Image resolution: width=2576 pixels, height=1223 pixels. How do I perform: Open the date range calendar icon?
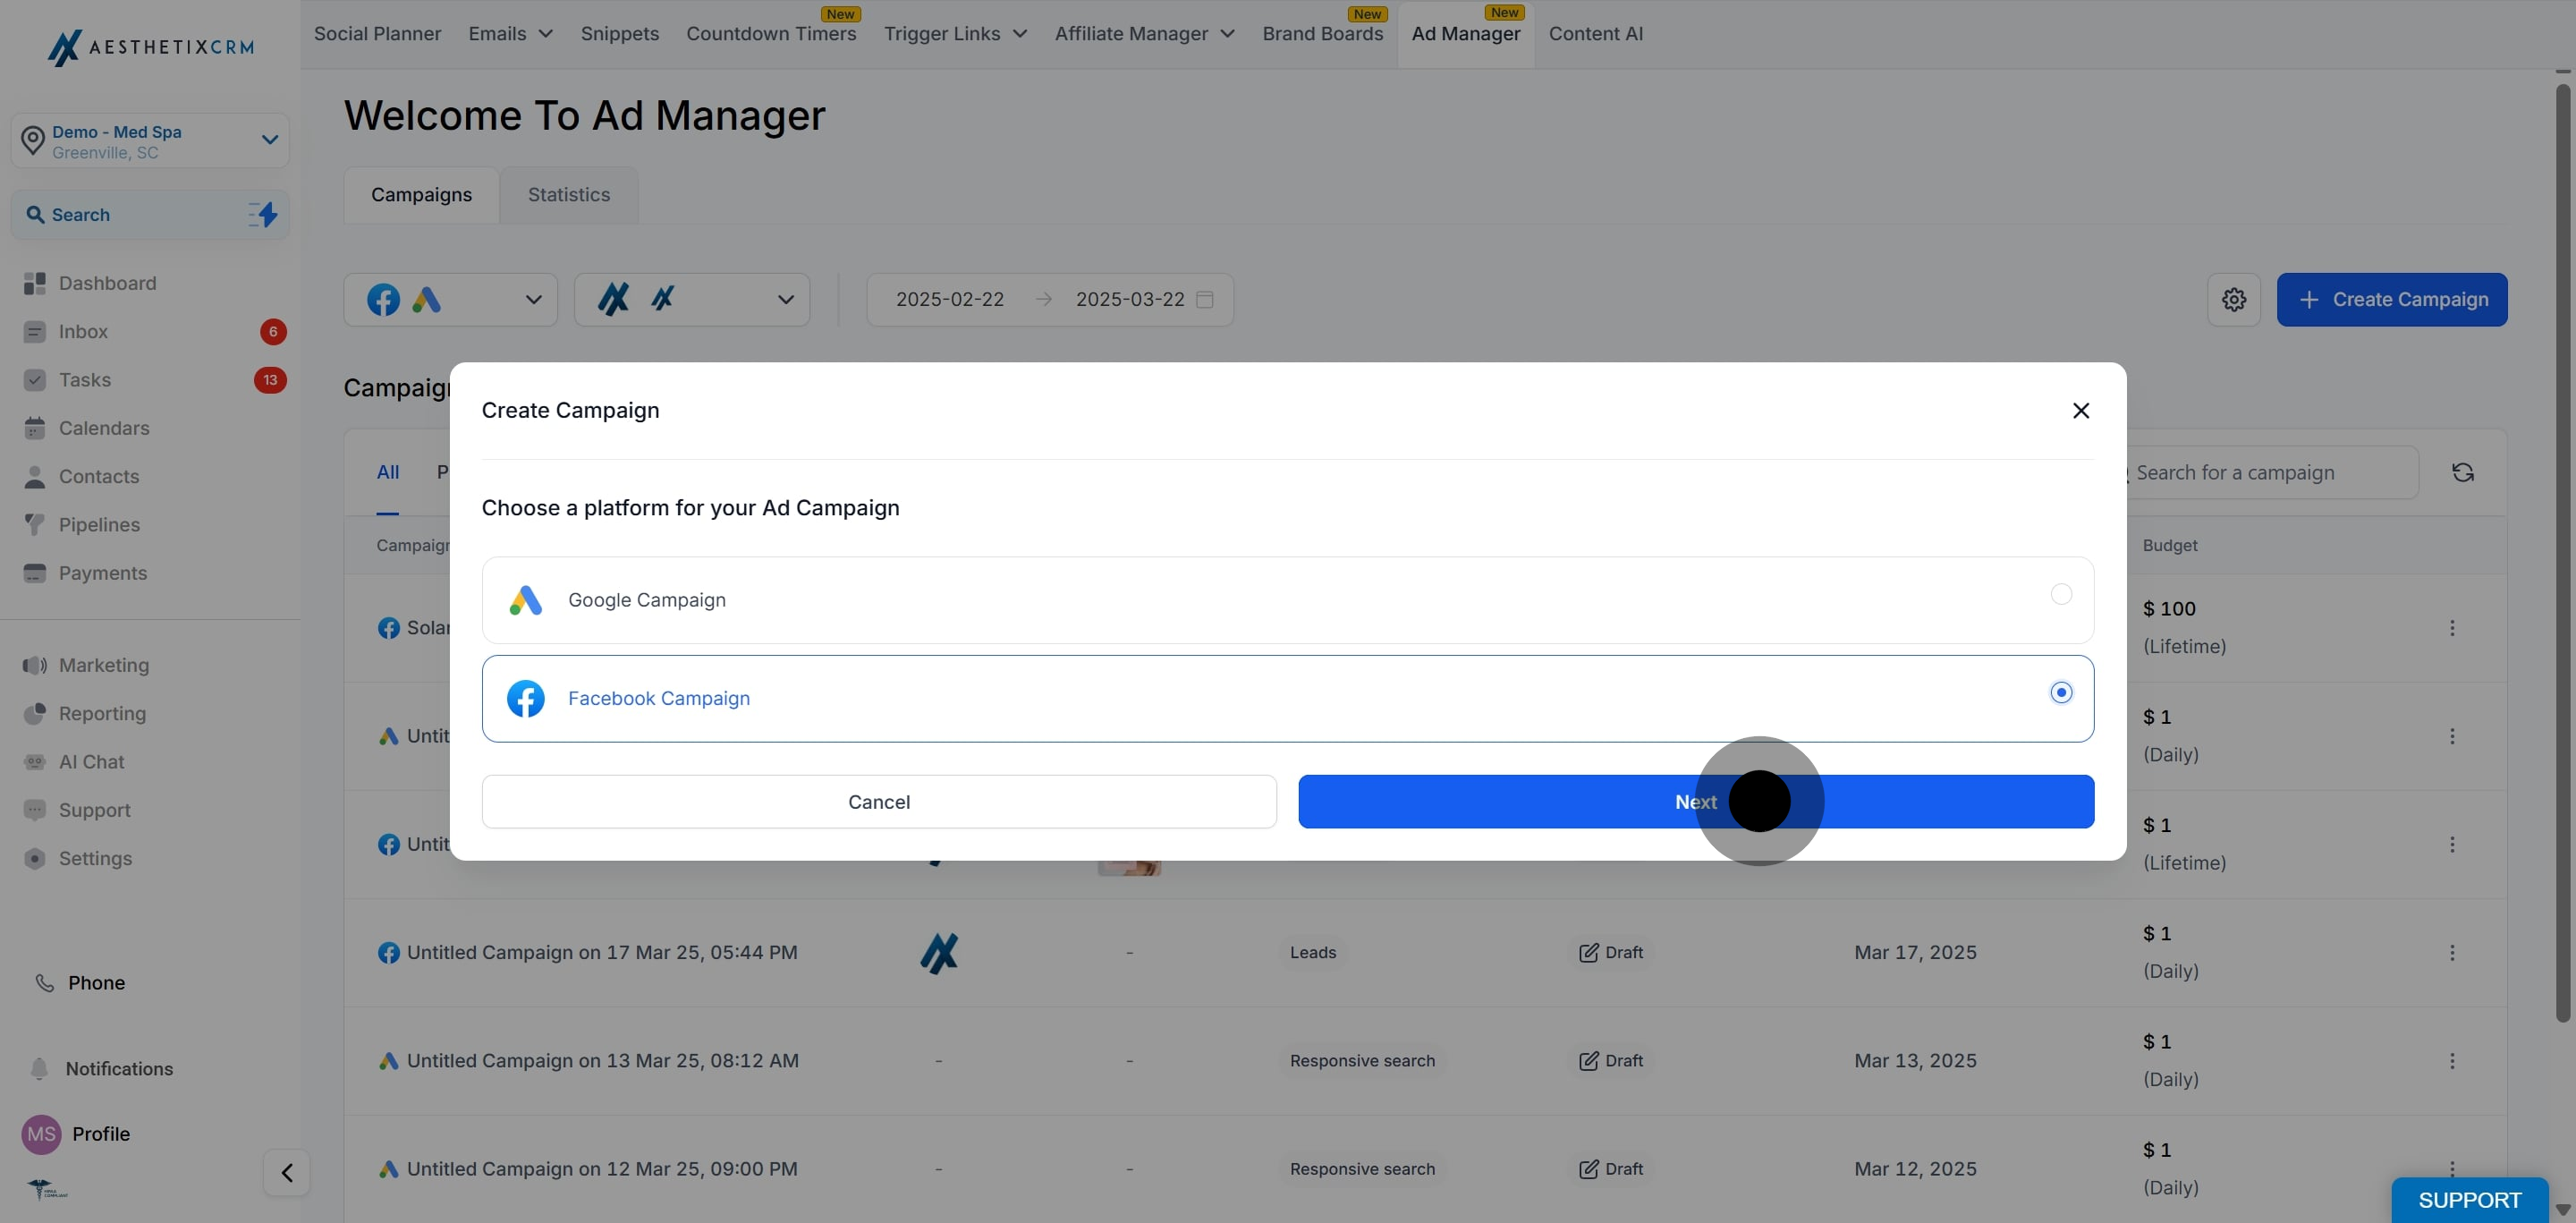(1205, 300)
